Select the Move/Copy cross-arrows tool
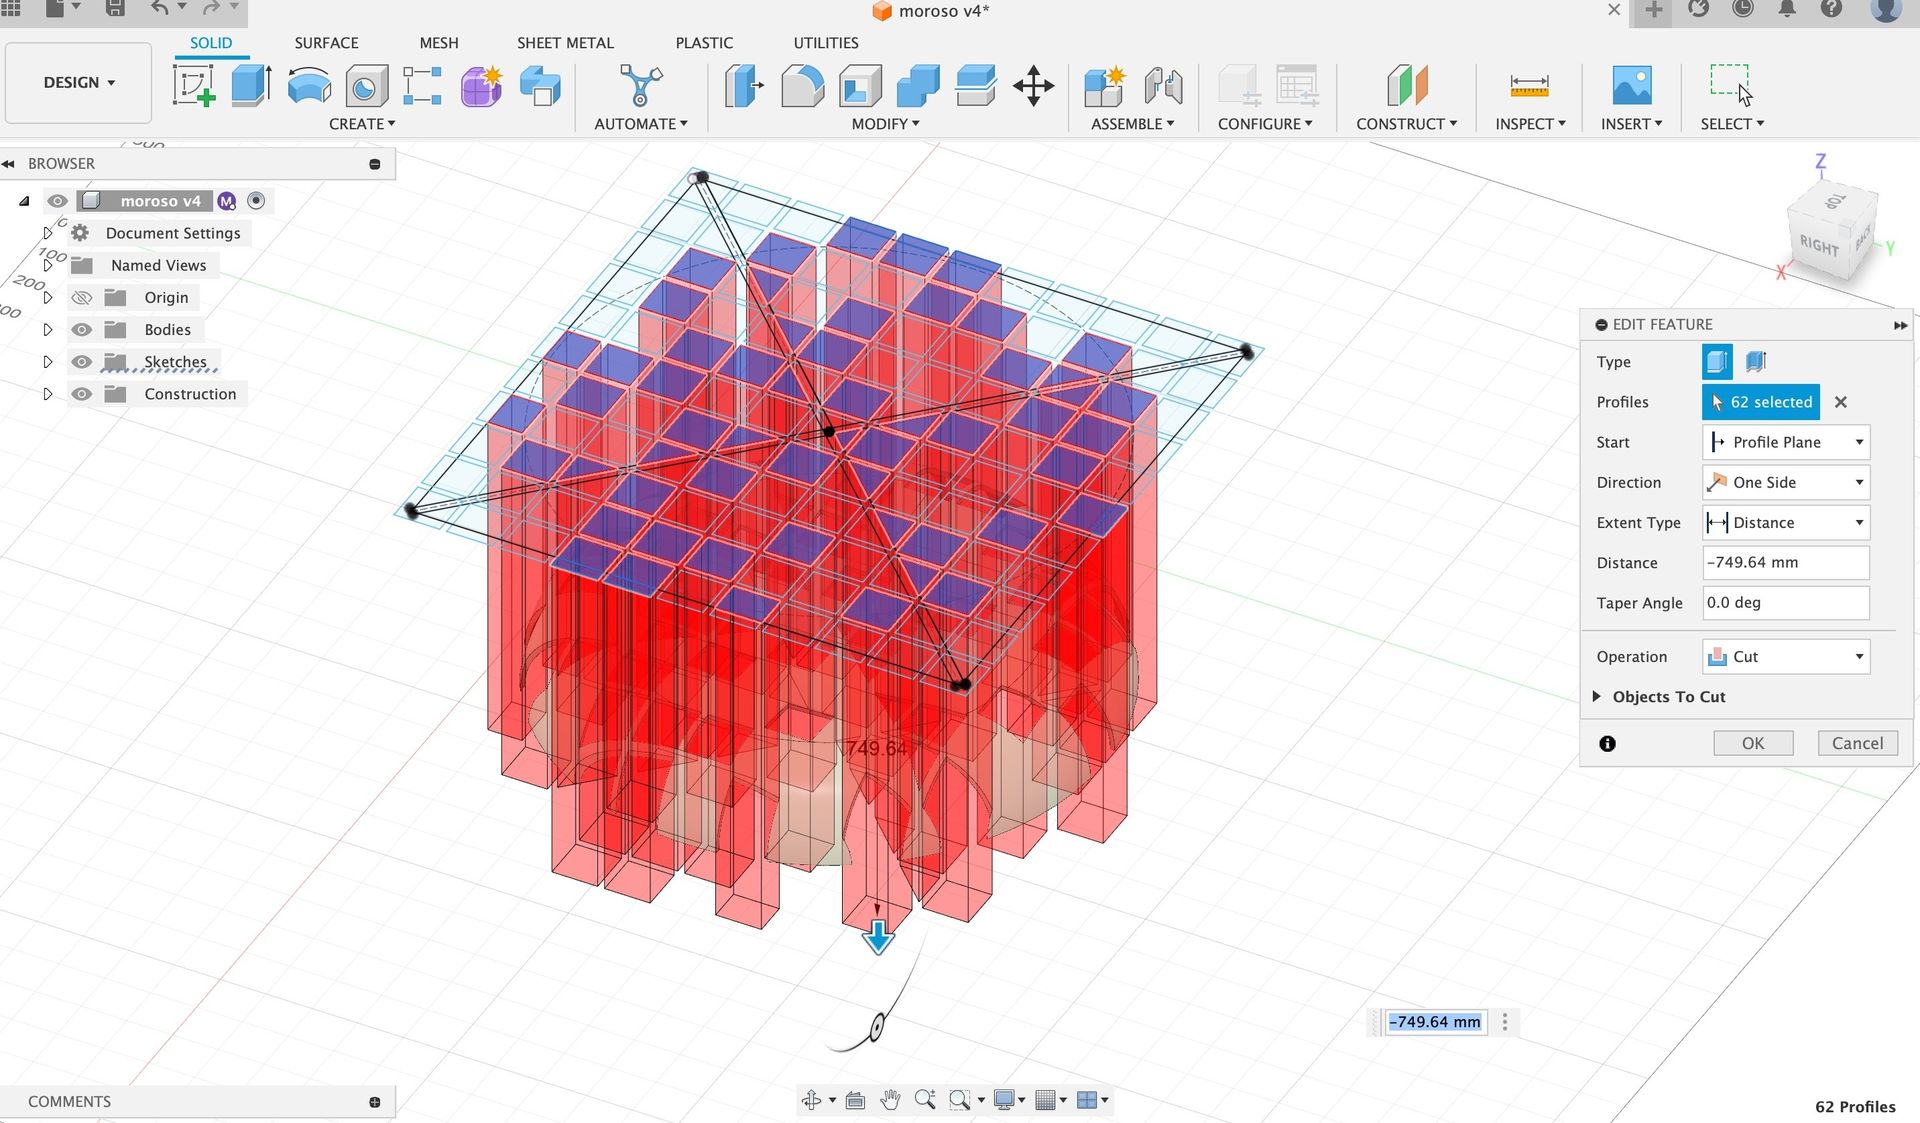 (x=1033, y=85)
